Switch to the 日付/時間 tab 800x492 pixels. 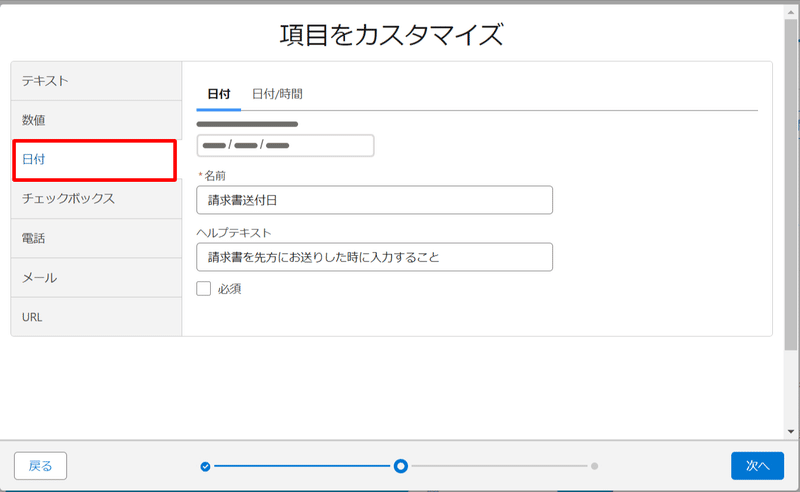(277, 94)
